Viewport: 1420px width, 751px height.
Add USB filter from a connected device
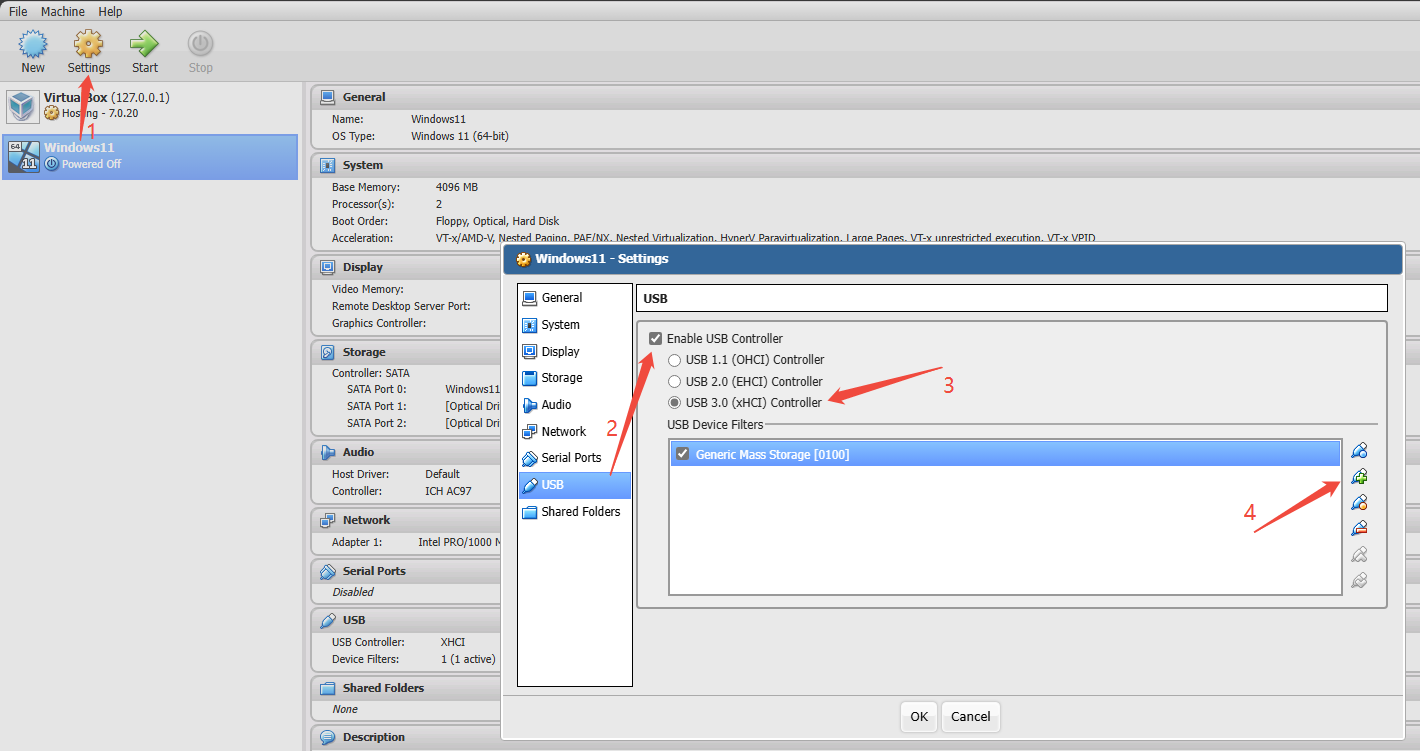click(x=1359, y=477)
